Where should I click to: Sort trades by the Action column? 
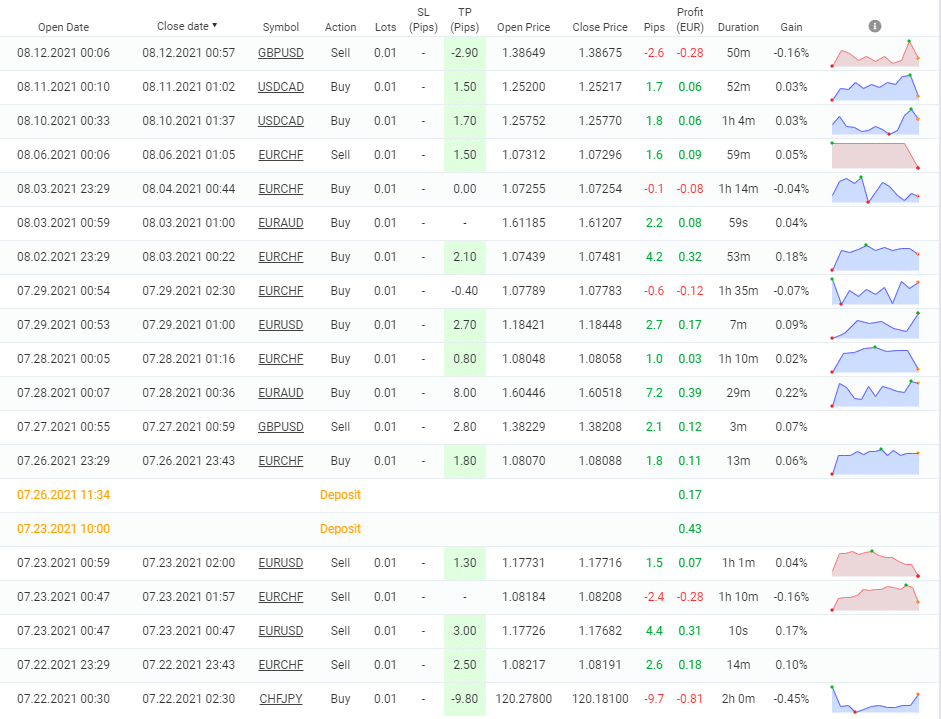pos(340,27)
